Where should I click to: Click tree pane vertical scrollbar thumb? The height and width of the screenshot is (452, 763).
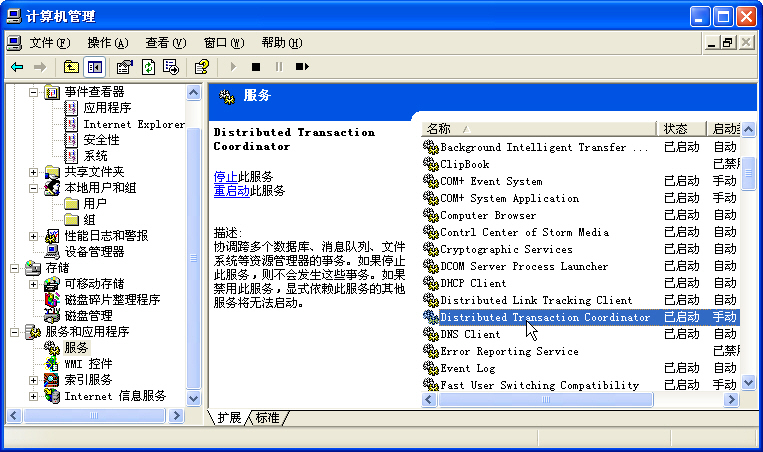193,258
